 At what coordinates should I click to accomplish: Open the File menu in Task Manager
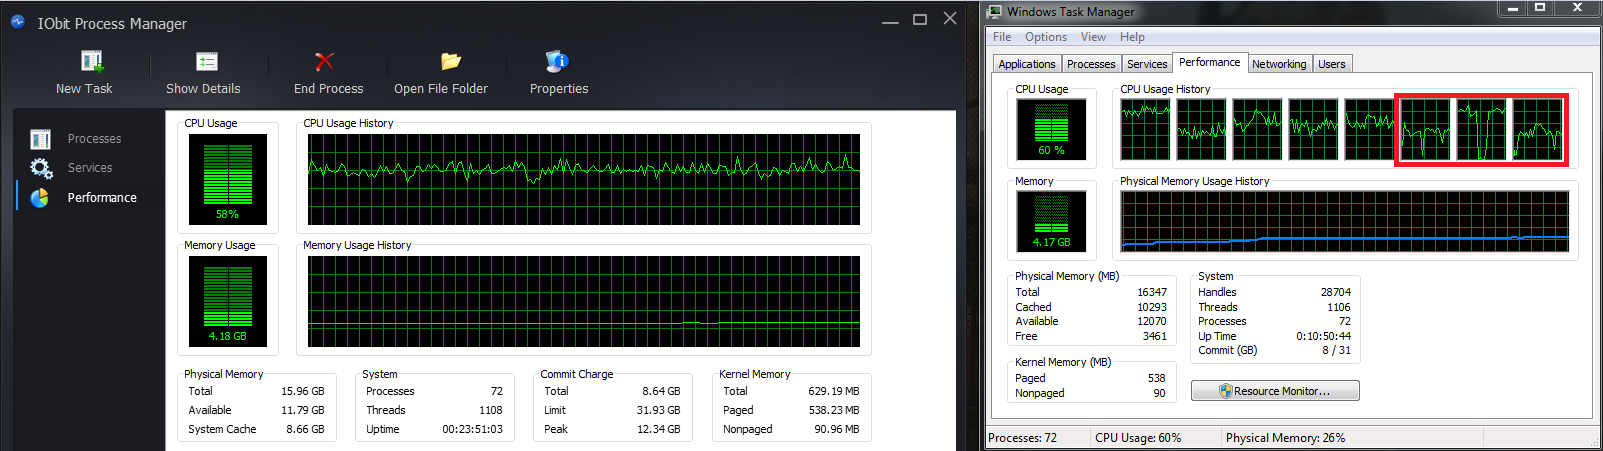(x=1002, y=37)
